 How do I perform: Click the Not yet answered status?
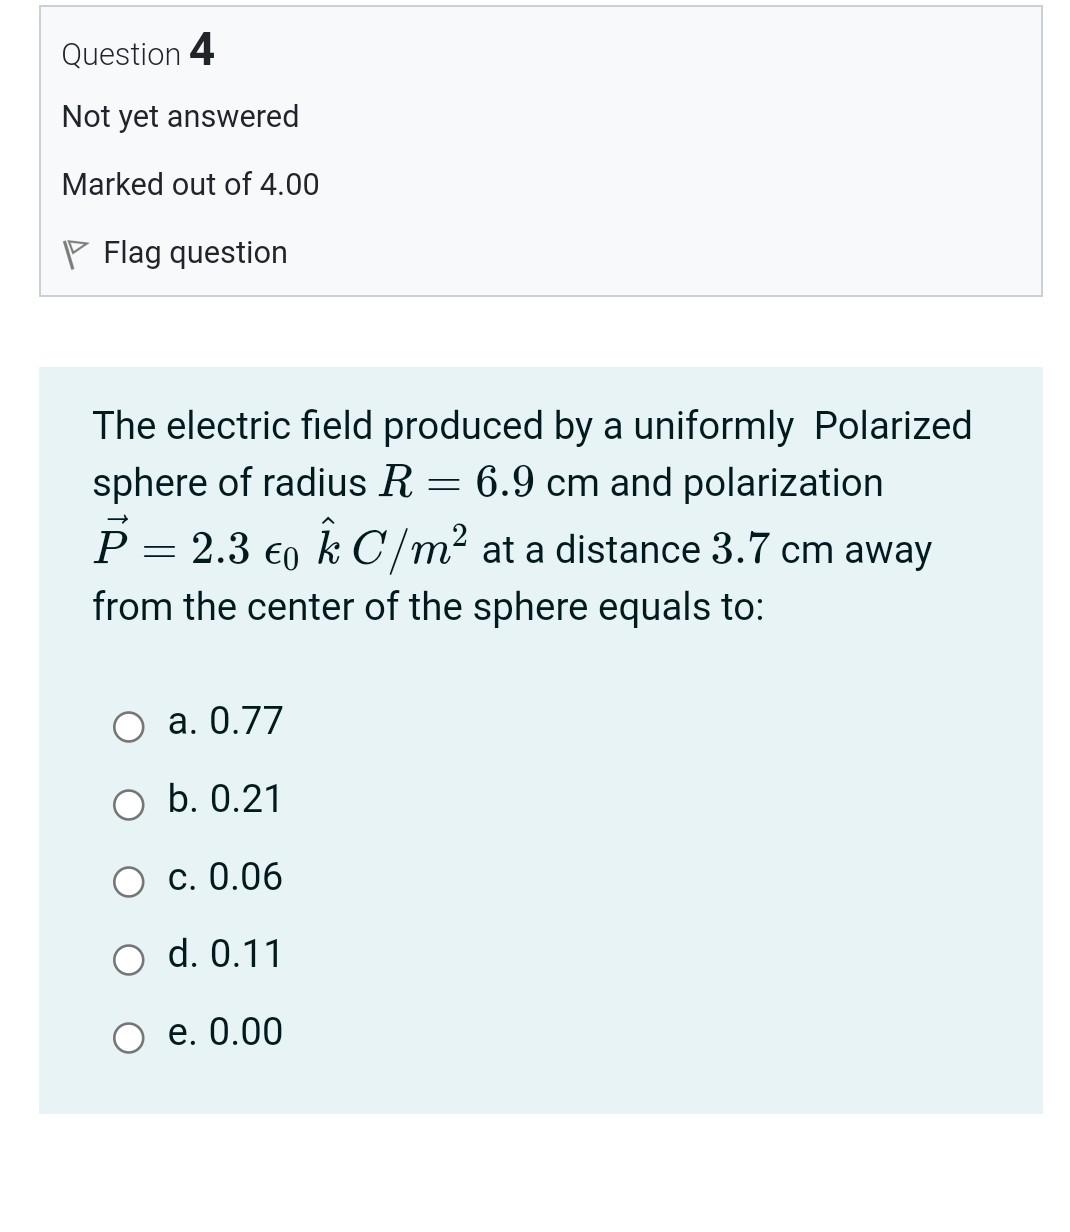click(180, 117)
